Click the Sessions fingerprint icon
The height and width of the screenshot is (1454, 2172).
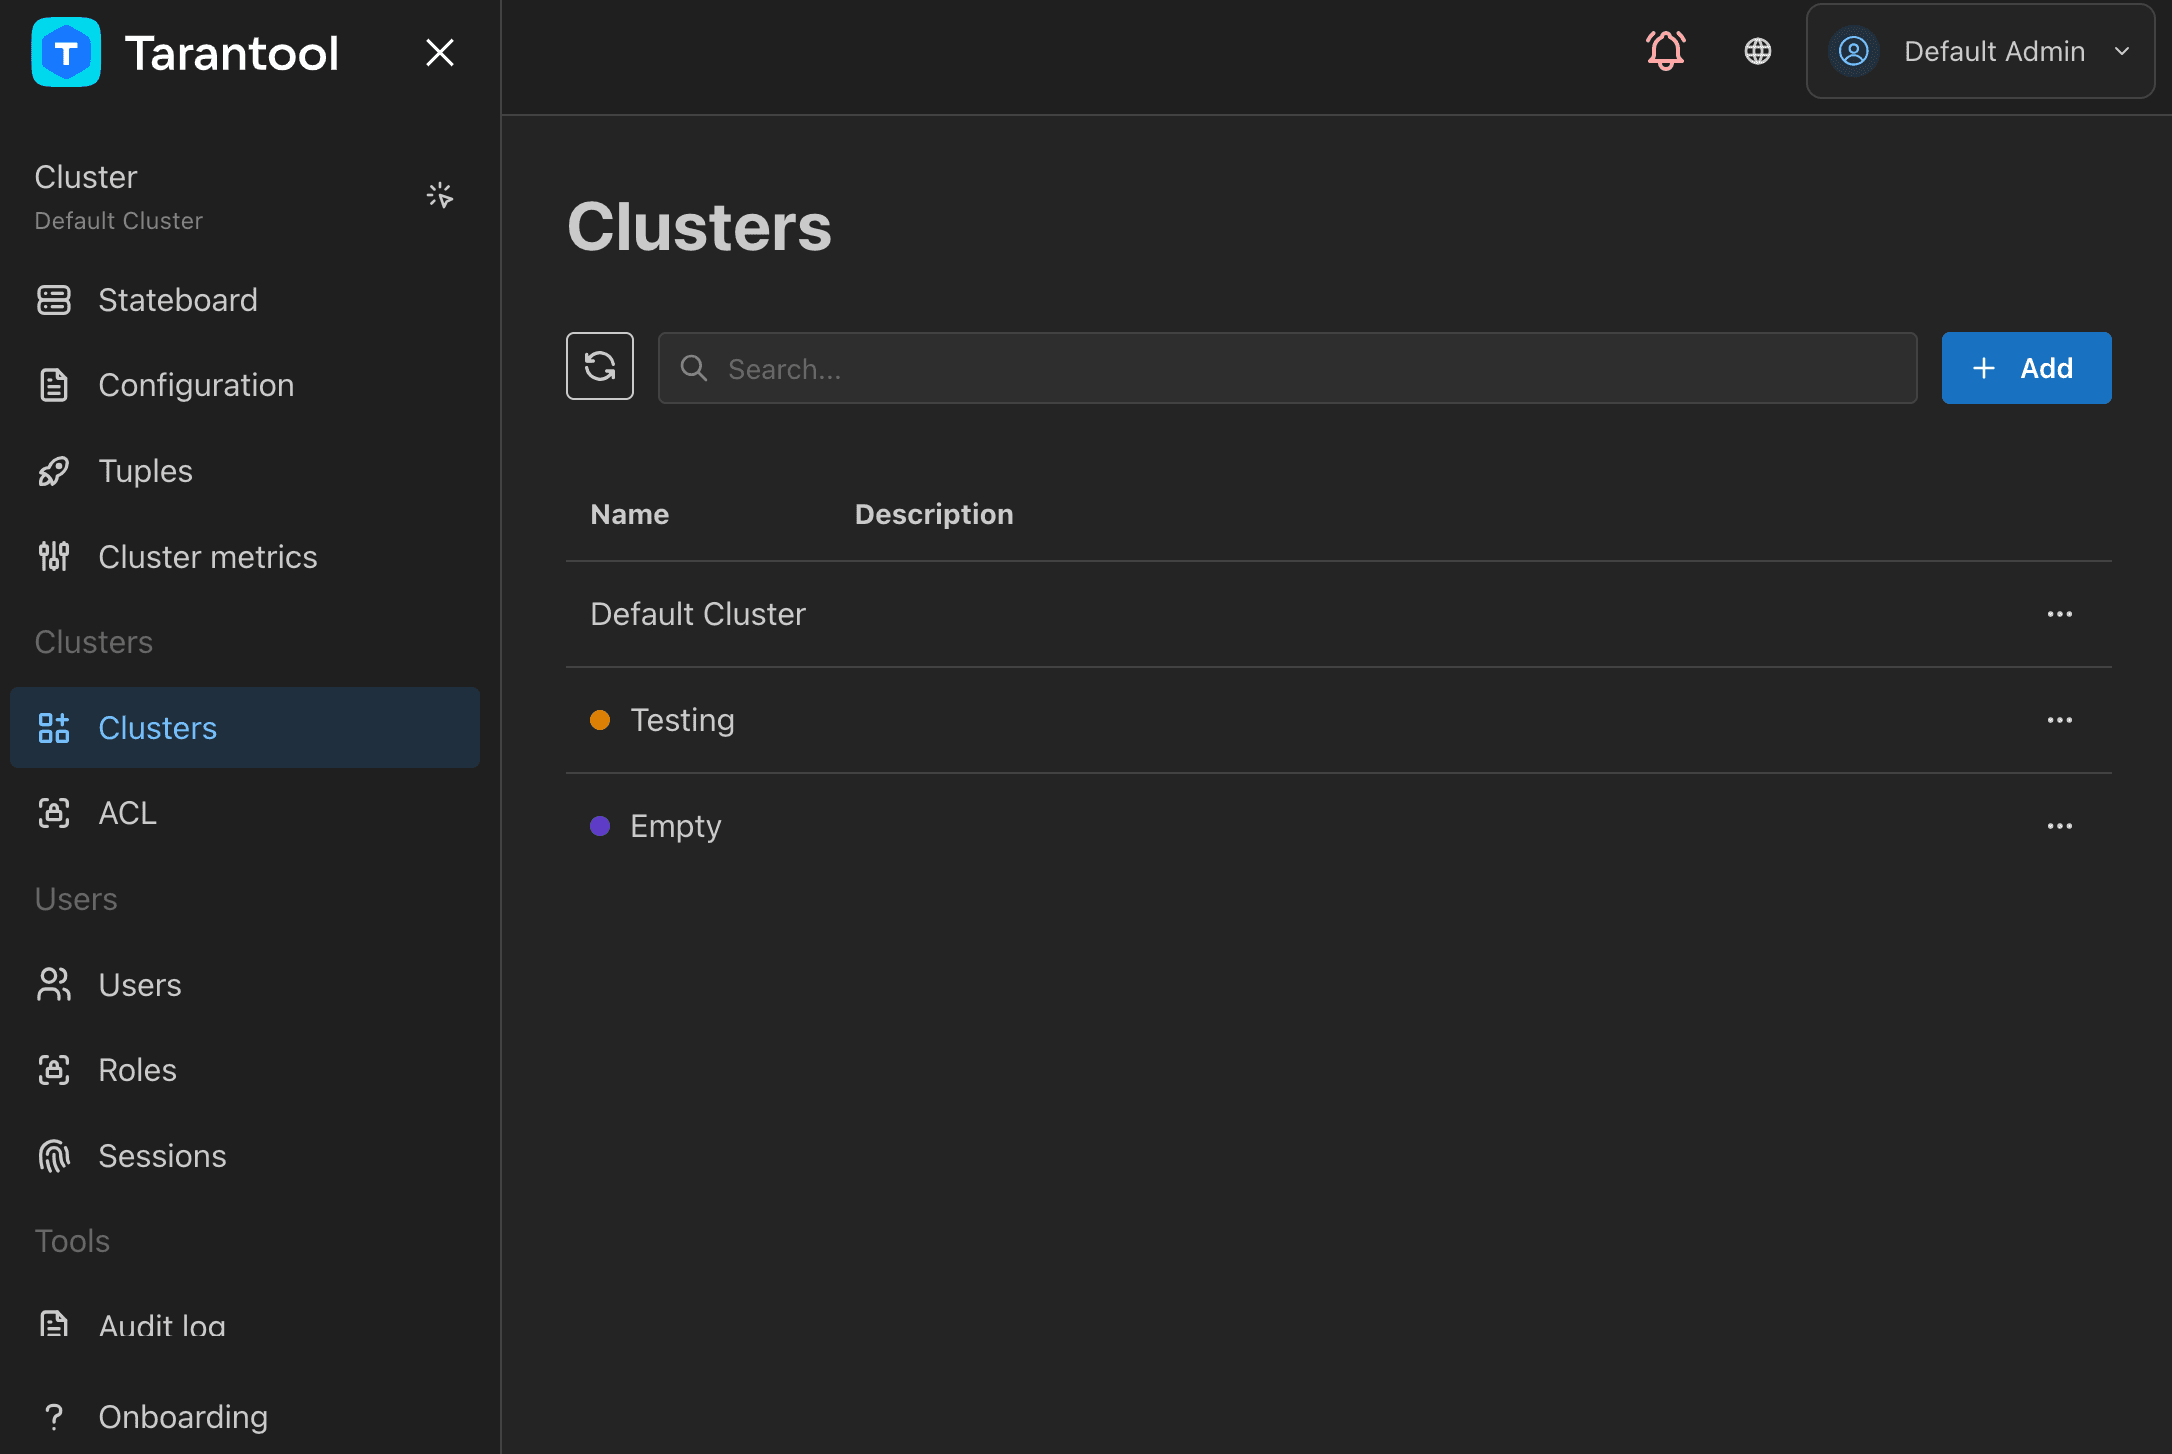tap(54, 1156)
